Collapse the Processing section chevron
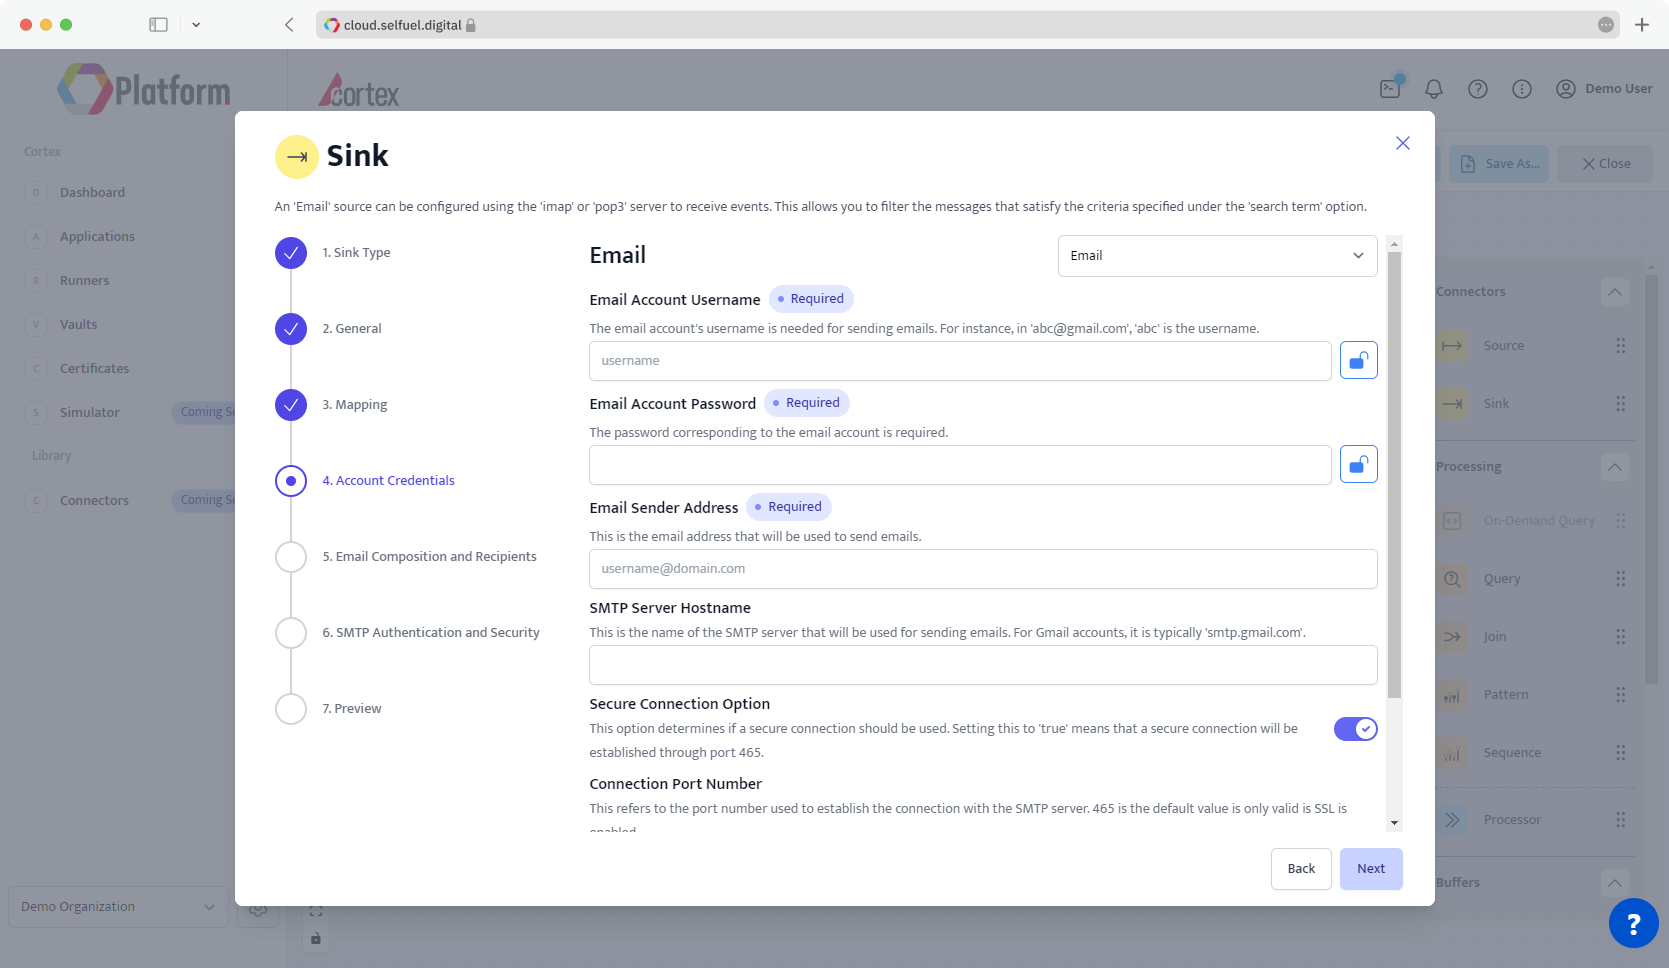The width and height of the screenshot is (1669, 968). tap(1615, 467)
